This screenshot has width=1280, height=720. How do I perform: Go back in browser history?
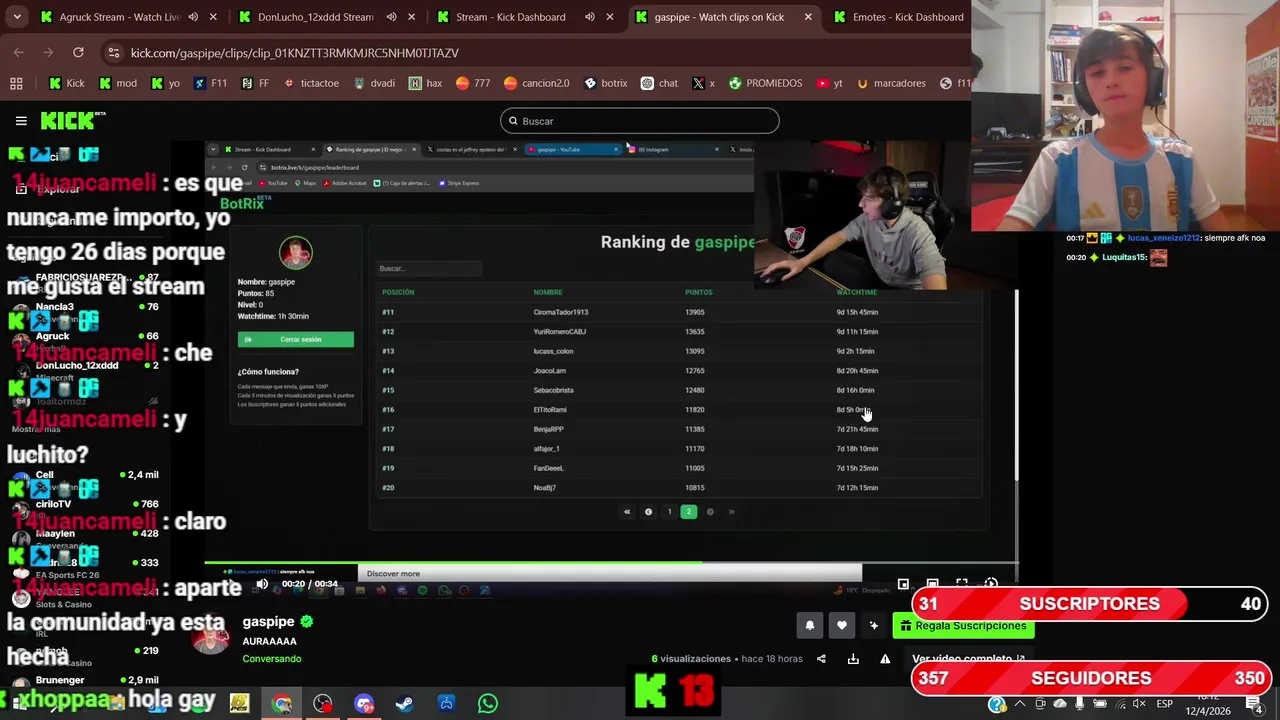point(19,52)
